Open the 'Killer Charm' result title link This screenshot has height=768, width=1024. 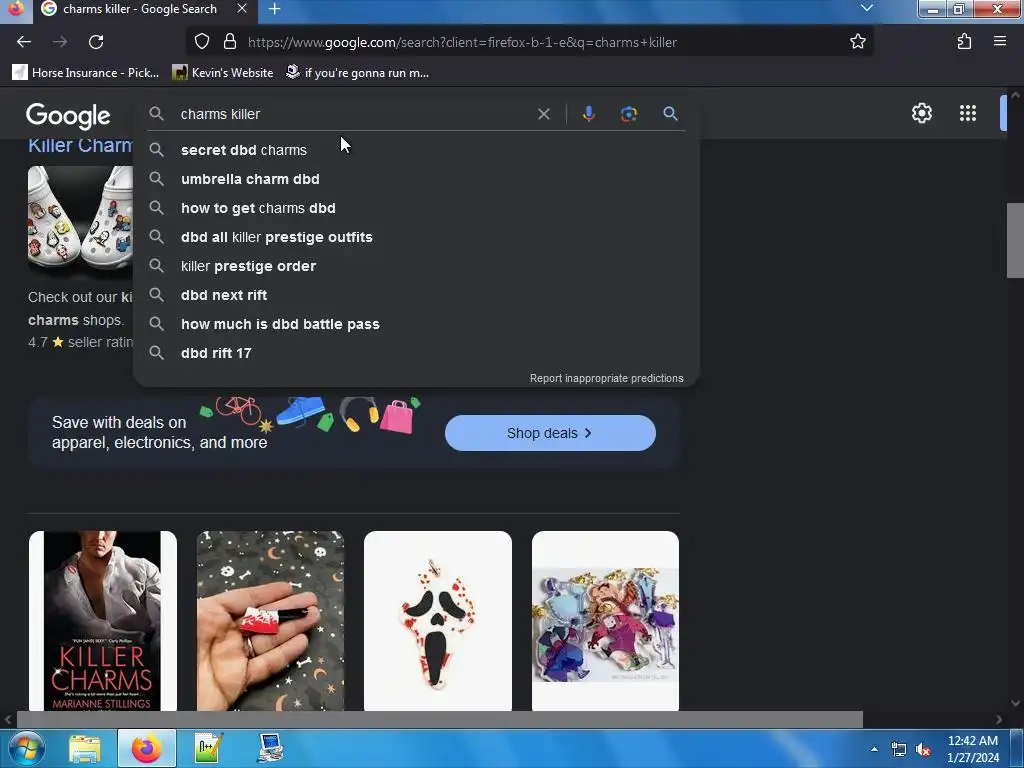(x=80, y=145)
